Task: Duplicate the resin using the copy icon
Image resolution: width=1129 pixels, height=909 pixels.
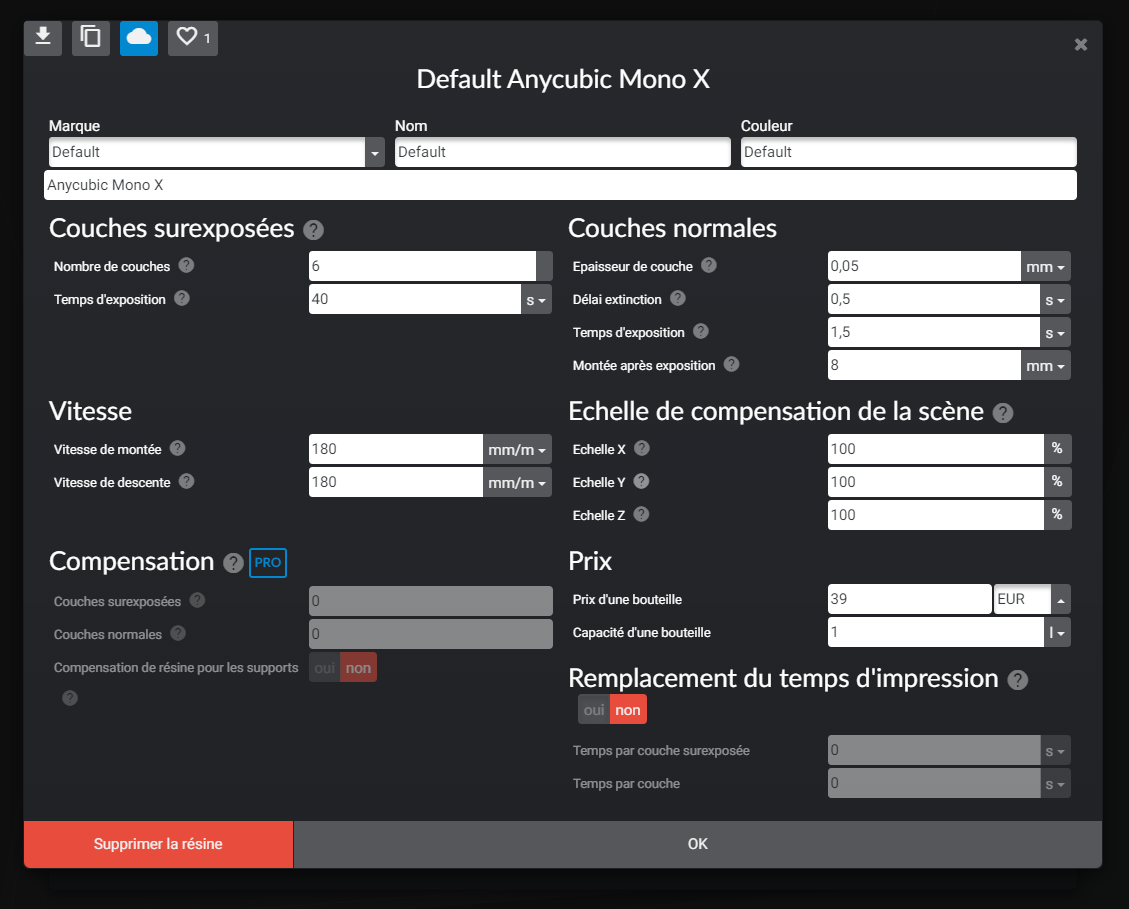Action: pyautogui.click(x=91, y=37)
